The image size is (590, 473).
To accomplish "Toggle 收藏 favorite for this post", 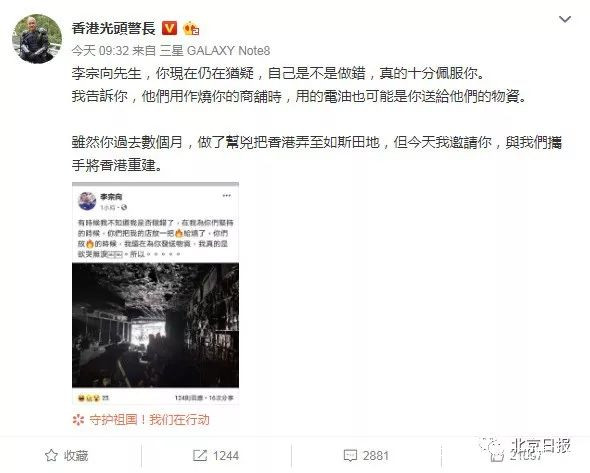I will coord(66,455).
